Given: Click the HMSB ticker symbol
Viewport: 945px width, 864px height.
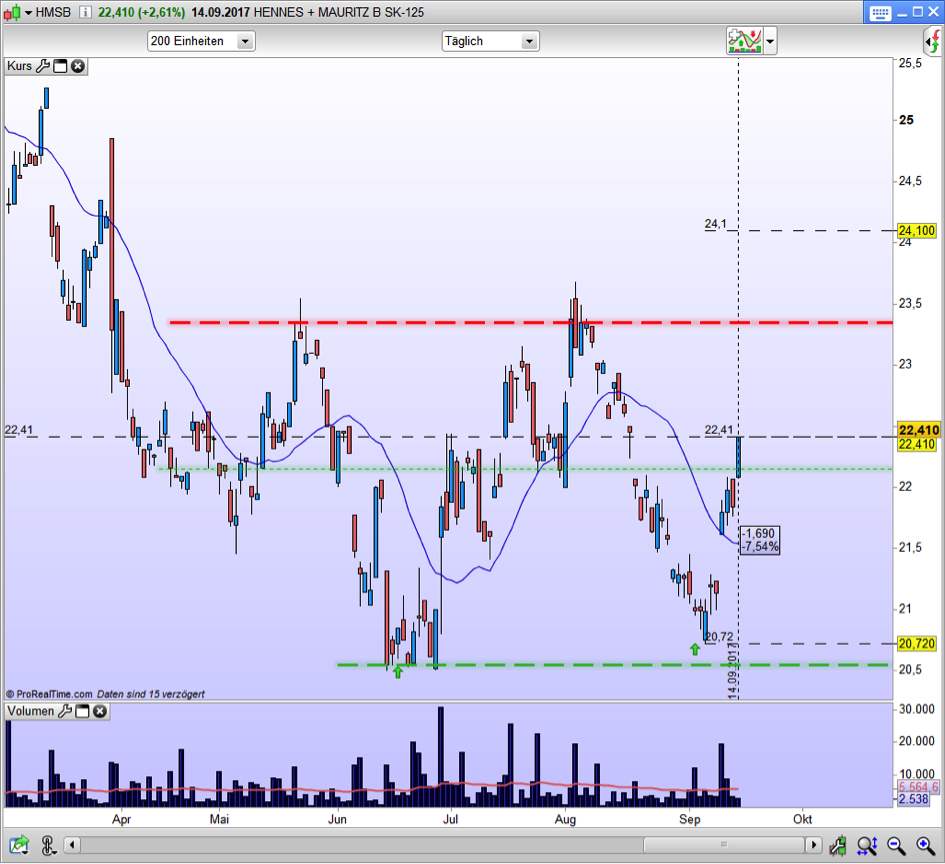Looking at the screenshot, I should click(x=53, y=12).
